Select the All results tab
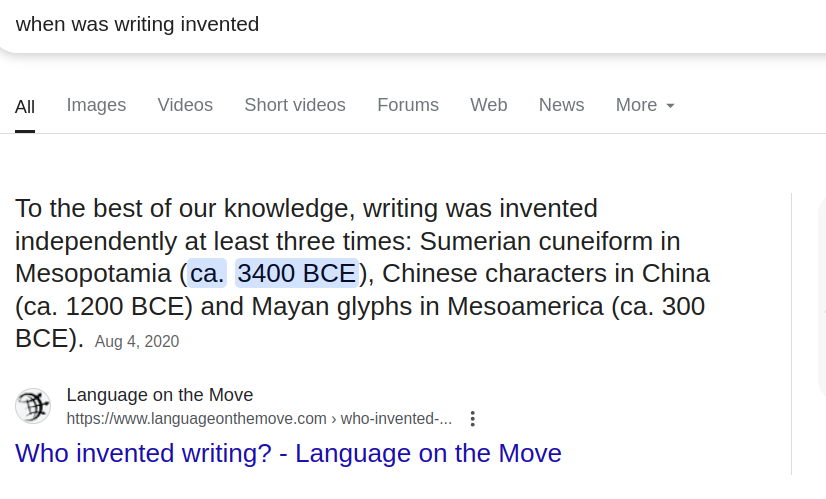The width and height of the screenshot is (826, 499). pos(25,107)
